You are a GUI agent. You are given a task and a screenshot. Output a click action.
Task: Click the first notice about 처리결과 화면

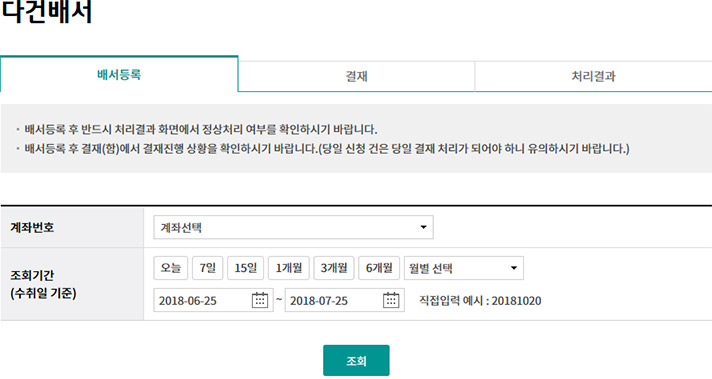[200, 129]
